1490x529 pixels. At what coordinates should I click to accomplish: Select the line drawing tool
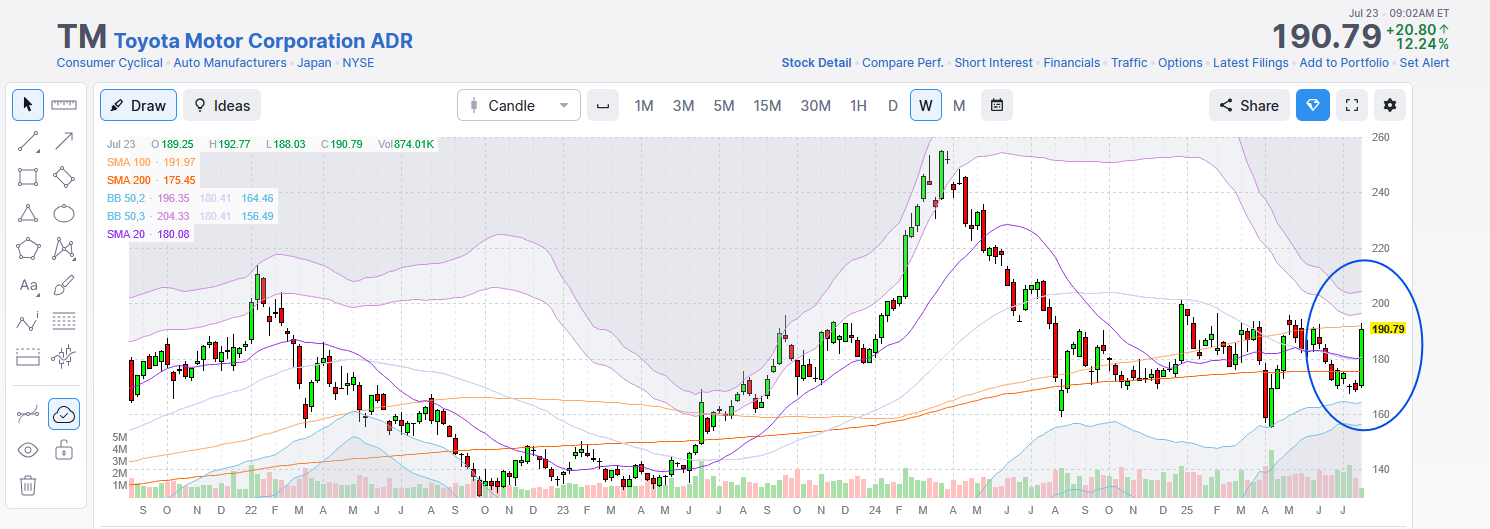coord(28,141)
